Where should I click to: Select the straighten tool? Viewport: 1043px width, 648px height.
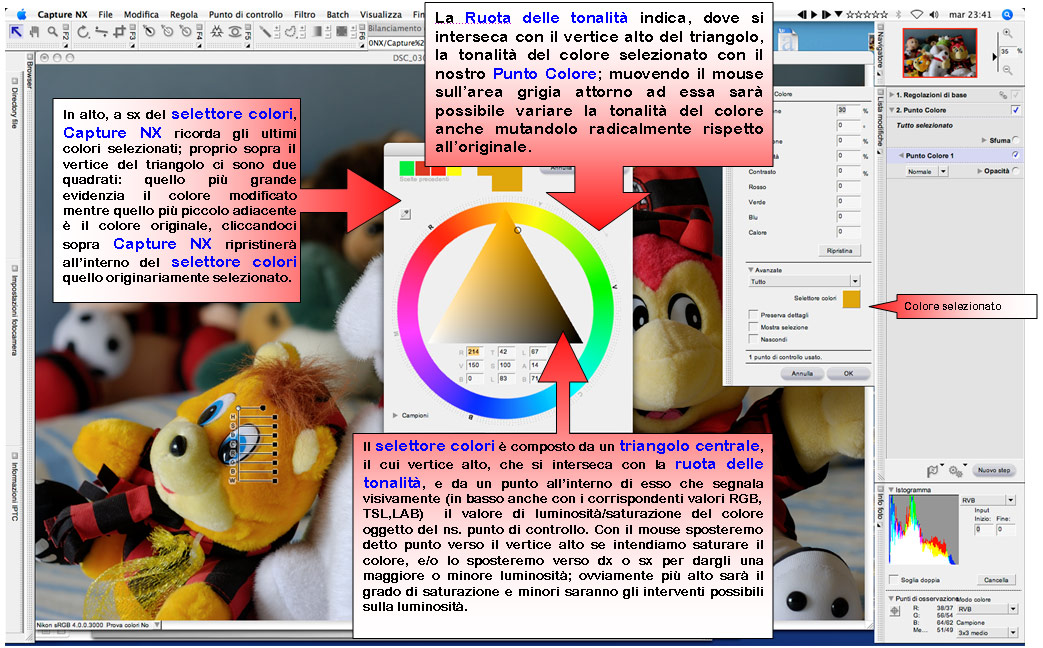tap(101, 31)
